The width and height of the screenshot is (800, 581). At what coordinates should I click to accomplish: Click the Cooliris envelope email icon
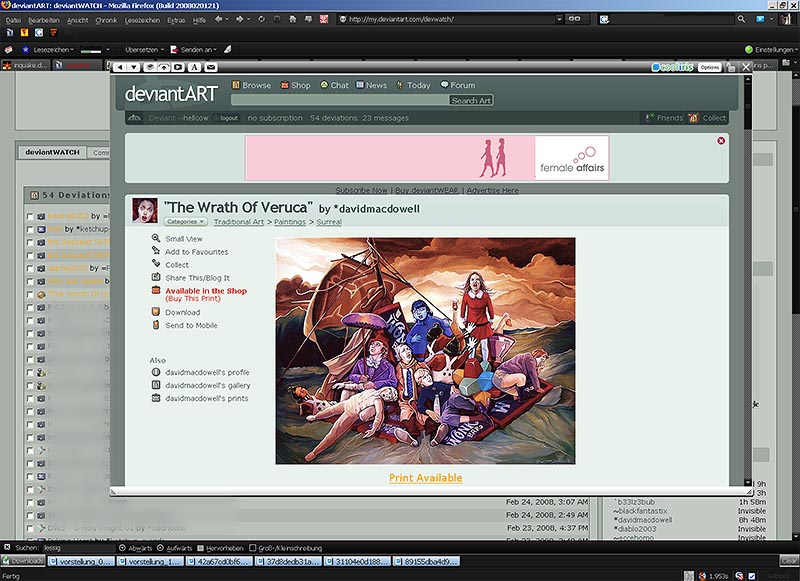click(211, 67)
